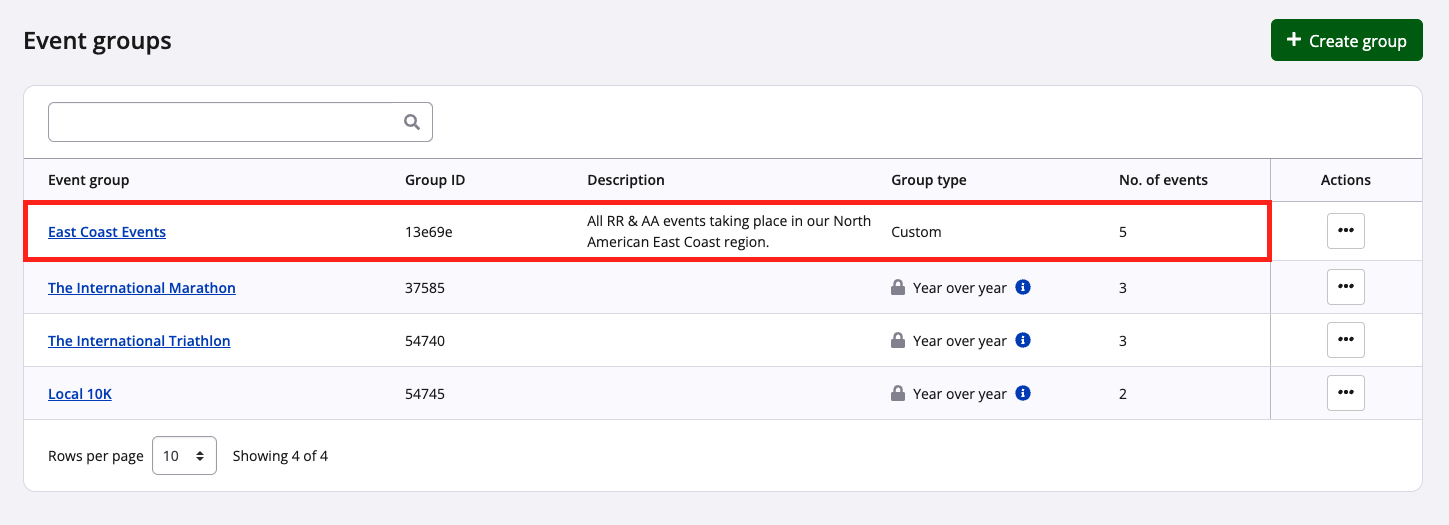This screenshot has width=1449, height=525.
Task: Click the search magnifier icon
Action: 411,122
